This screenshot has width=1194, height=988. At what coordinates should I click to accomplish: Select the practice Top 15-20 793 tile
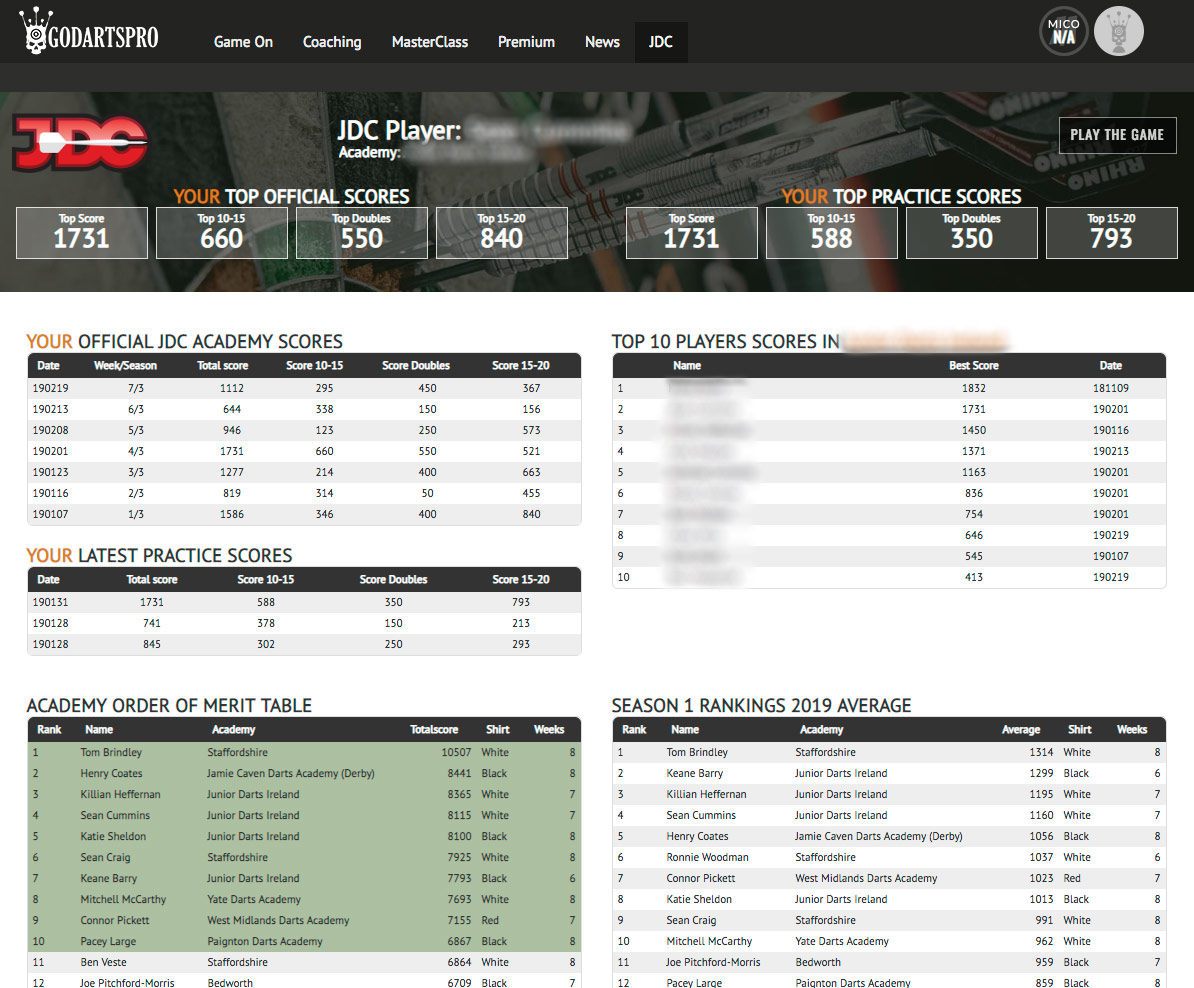coord(1112,233)
